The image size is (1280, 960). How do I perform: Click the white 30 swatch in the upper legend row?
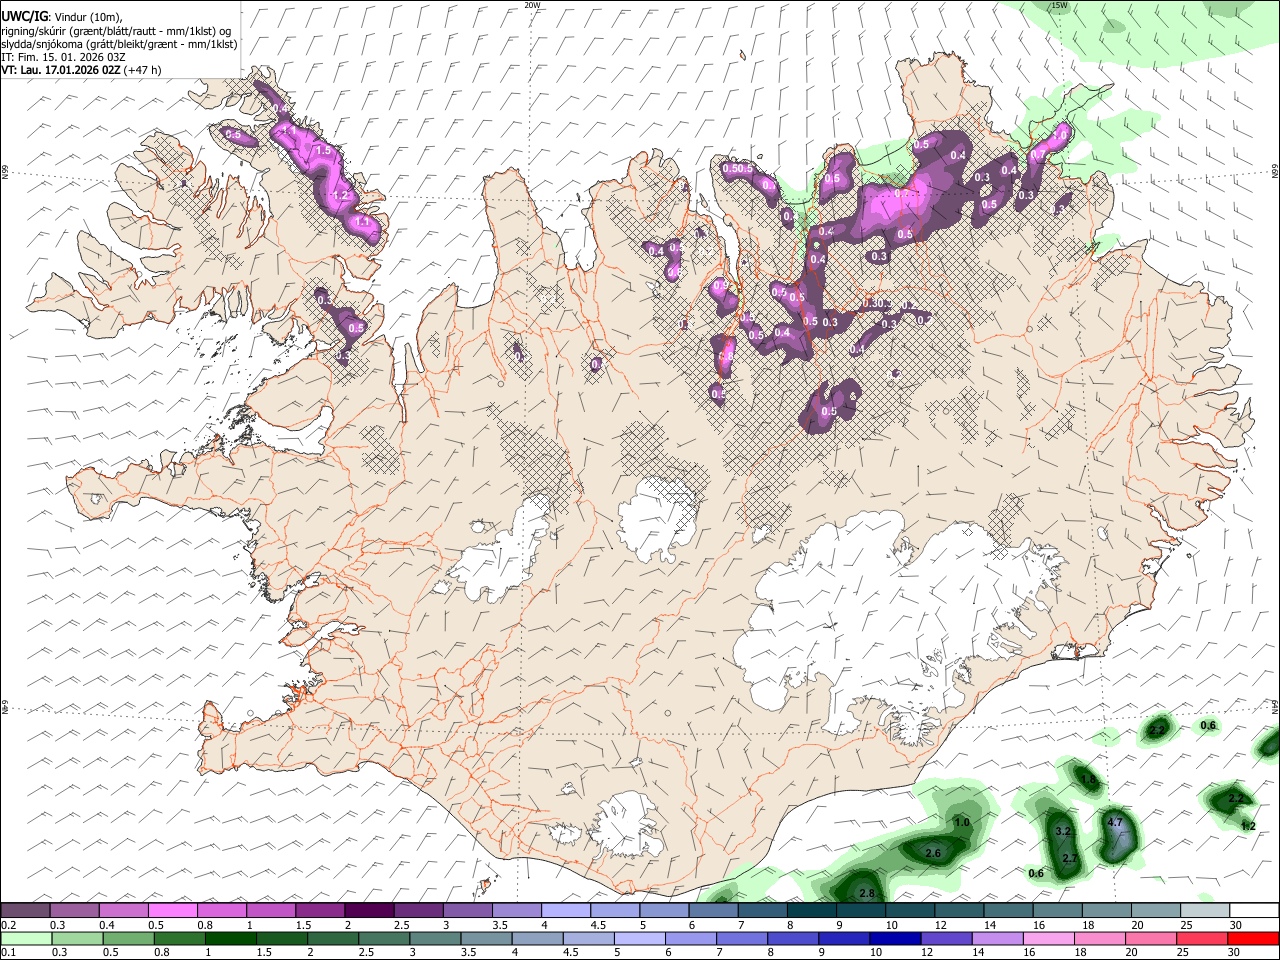[1254, 911]
